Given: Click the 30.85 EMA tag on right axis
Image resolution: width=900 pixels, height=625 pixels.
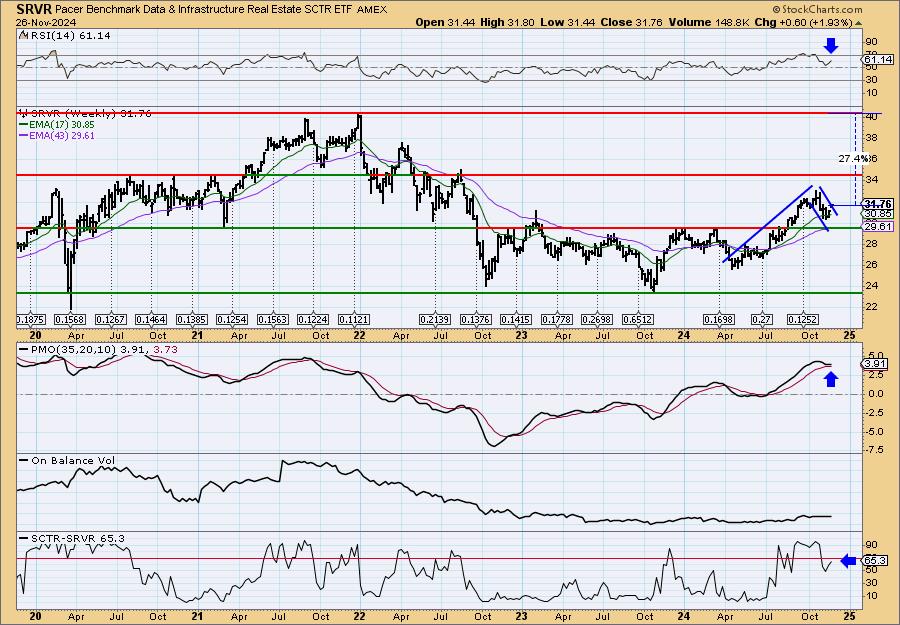Looking at the screenshot, I should click(x=878, y=213).
